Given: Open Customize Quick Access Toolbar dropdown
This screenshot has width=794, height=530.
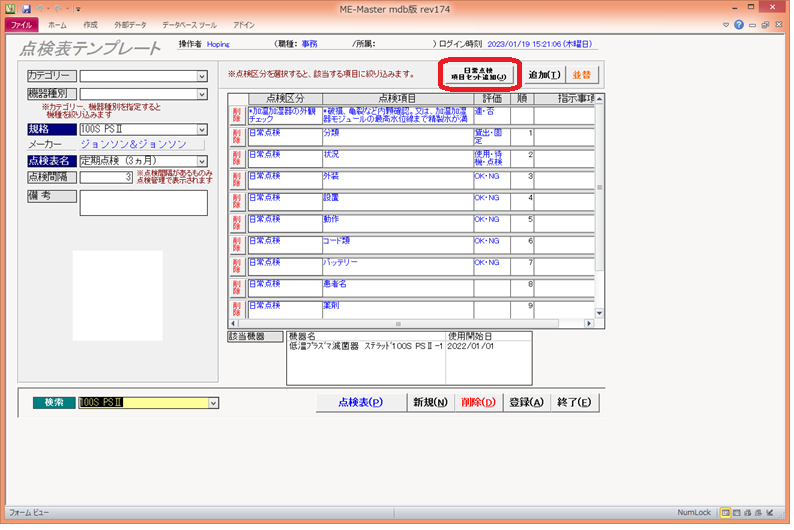Looking at the screenshot, I should coord(77,9).
